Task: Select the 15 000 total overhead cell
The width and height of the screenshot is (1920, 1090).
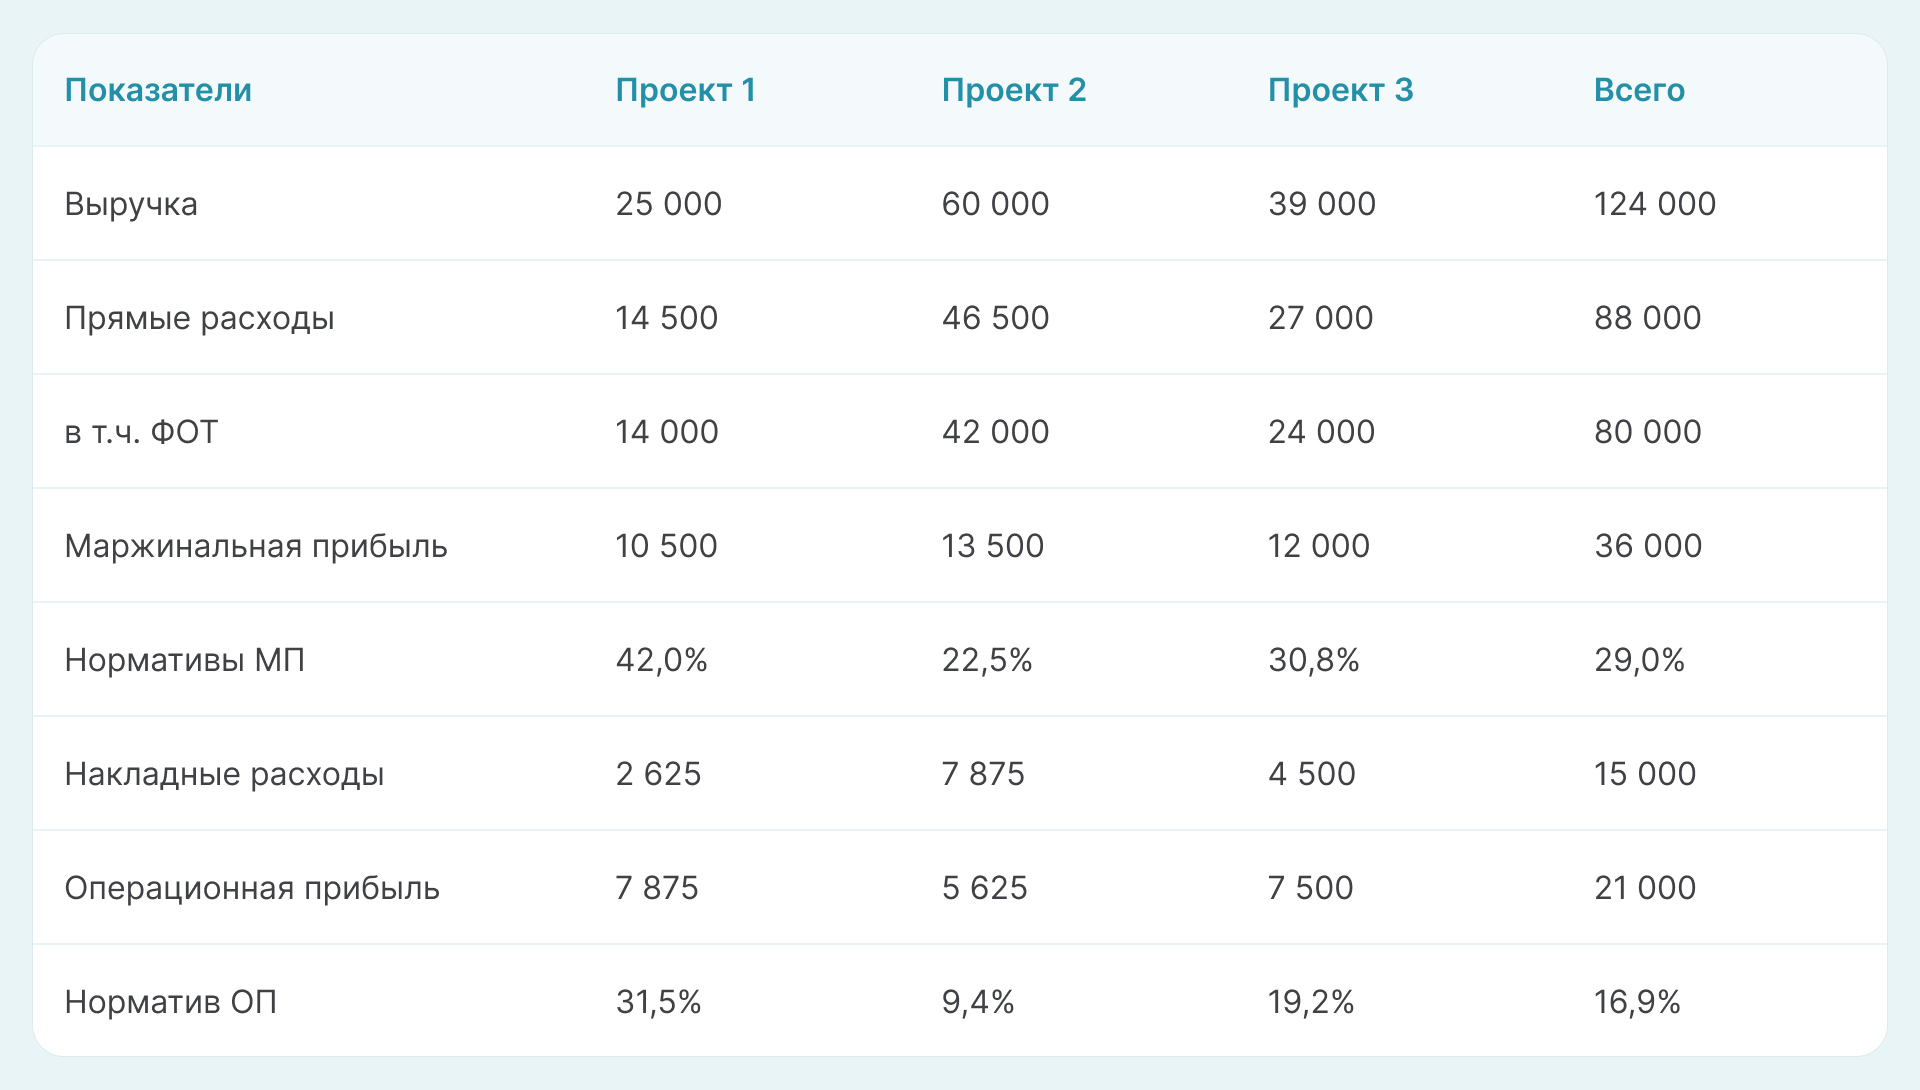Action: point(1644,774)
